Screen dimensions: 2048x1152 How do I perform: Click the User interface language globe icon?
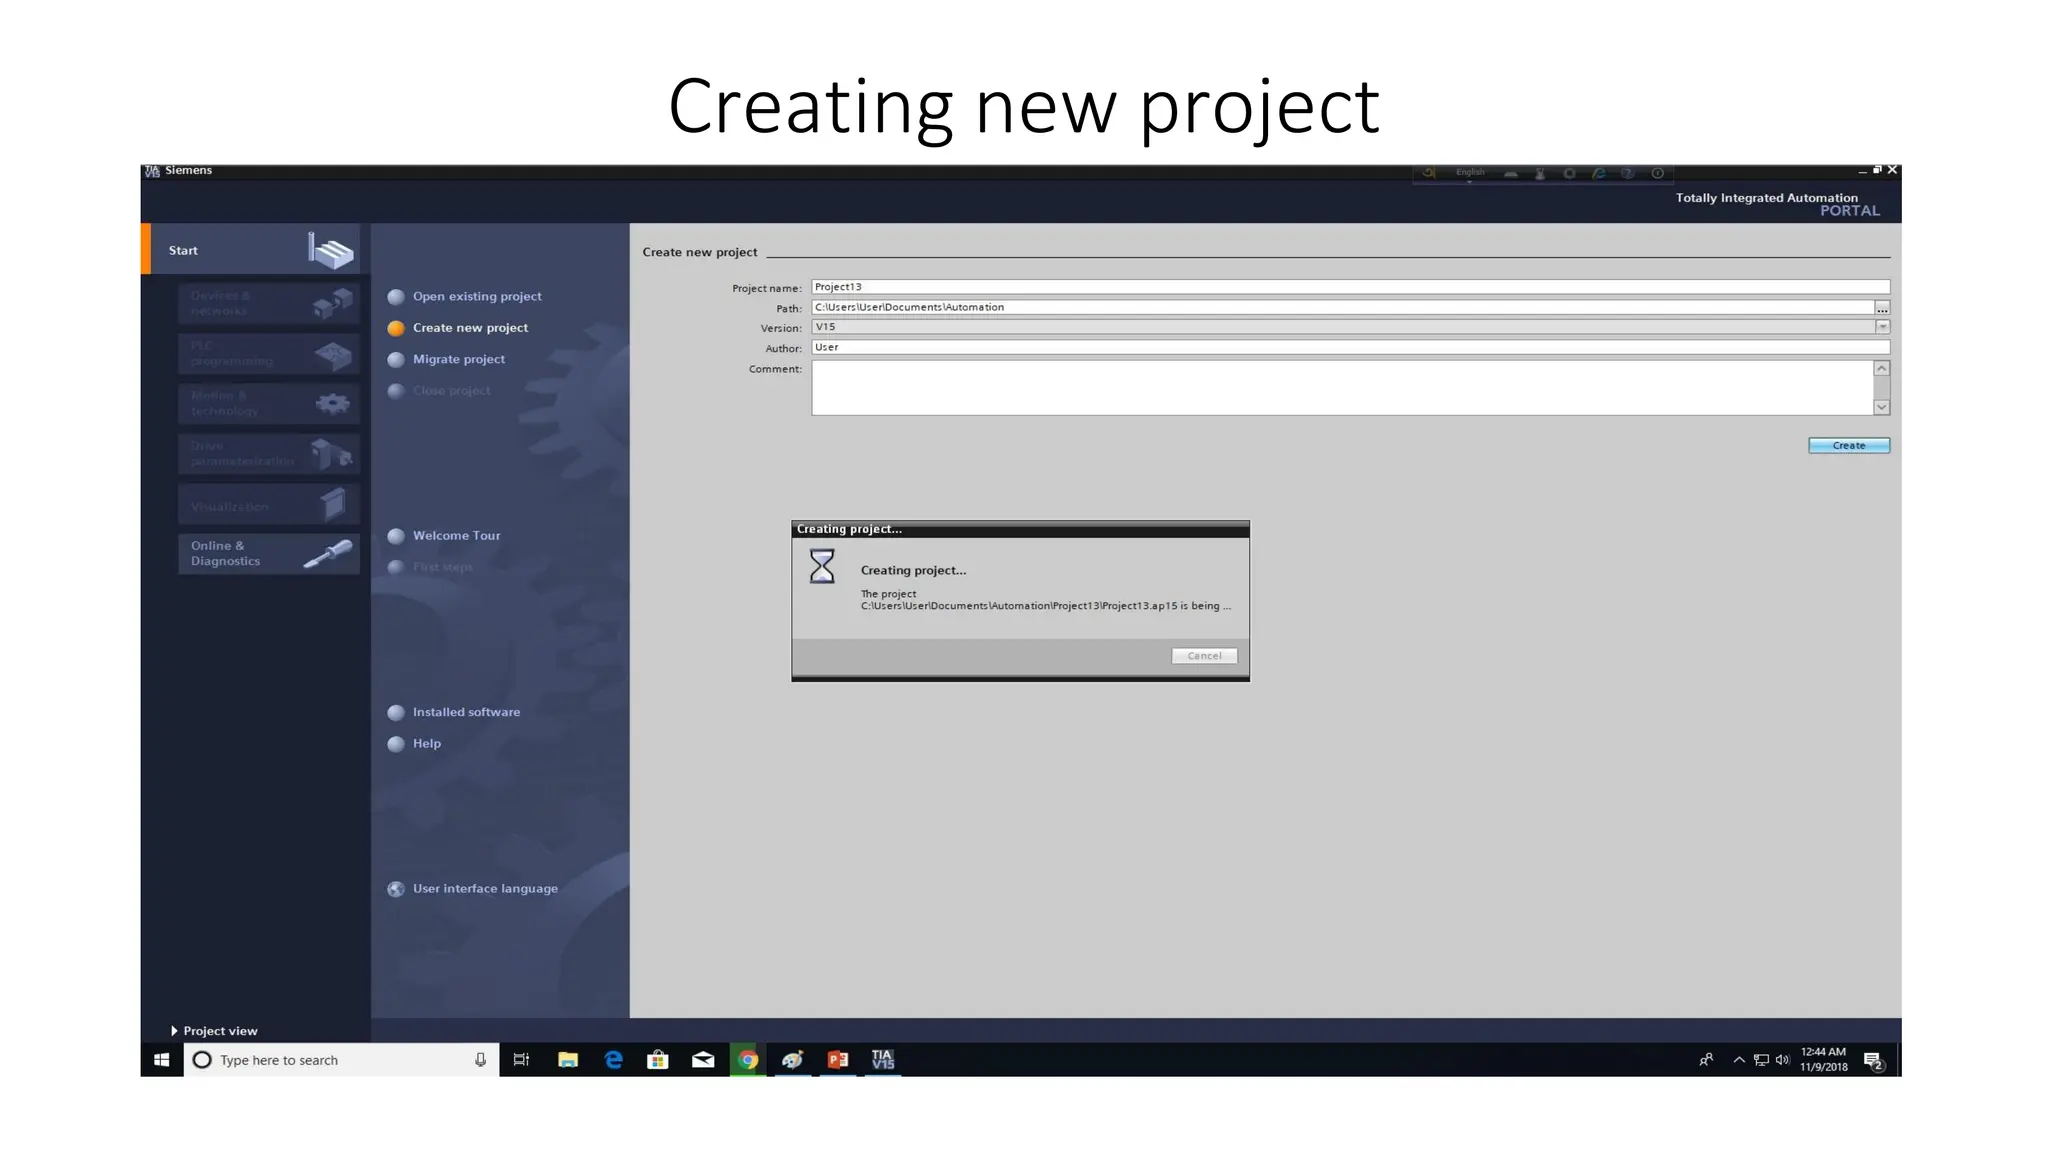(396, 889)
